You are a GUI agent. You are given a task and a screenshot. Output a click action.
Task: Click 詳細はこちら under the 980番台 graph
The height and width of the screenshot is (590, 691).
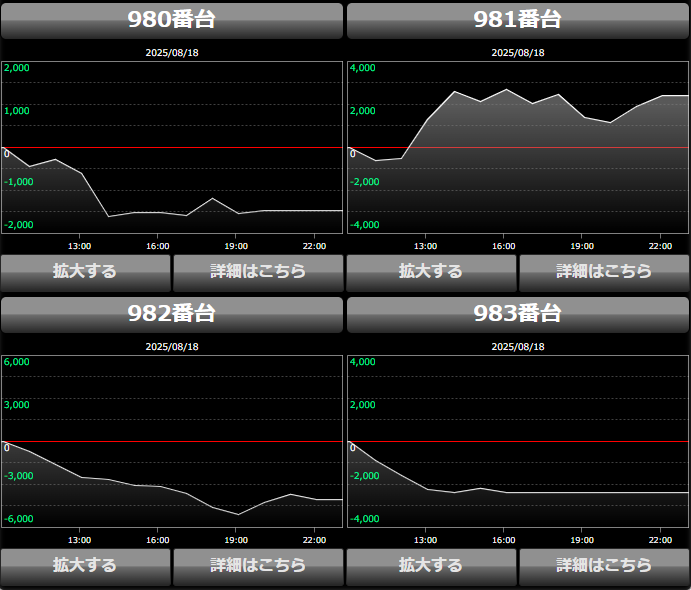point(258,273)
